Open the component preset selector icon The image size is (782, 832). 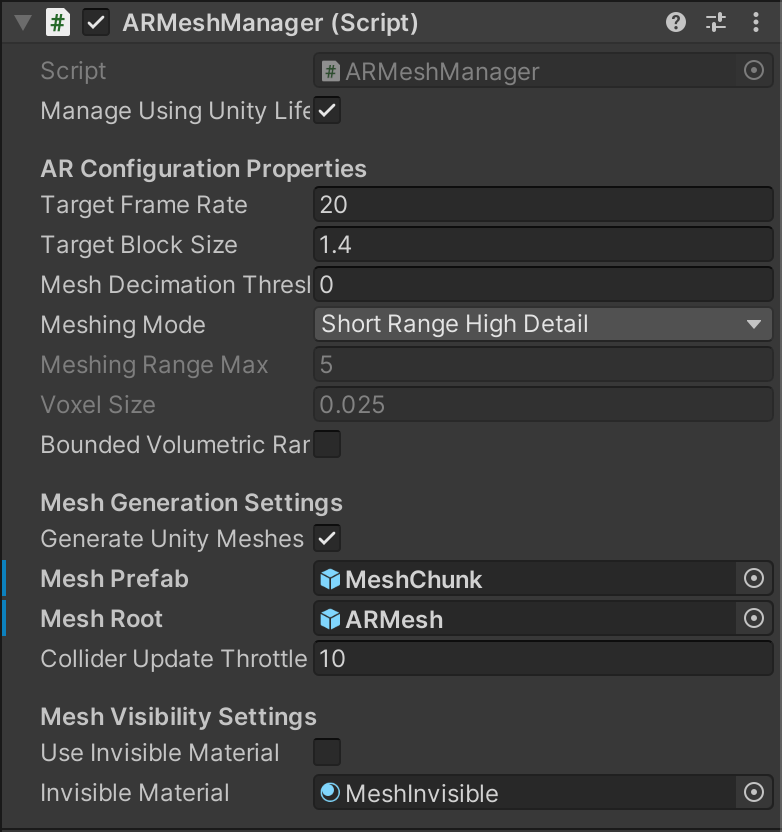[716, 22]
